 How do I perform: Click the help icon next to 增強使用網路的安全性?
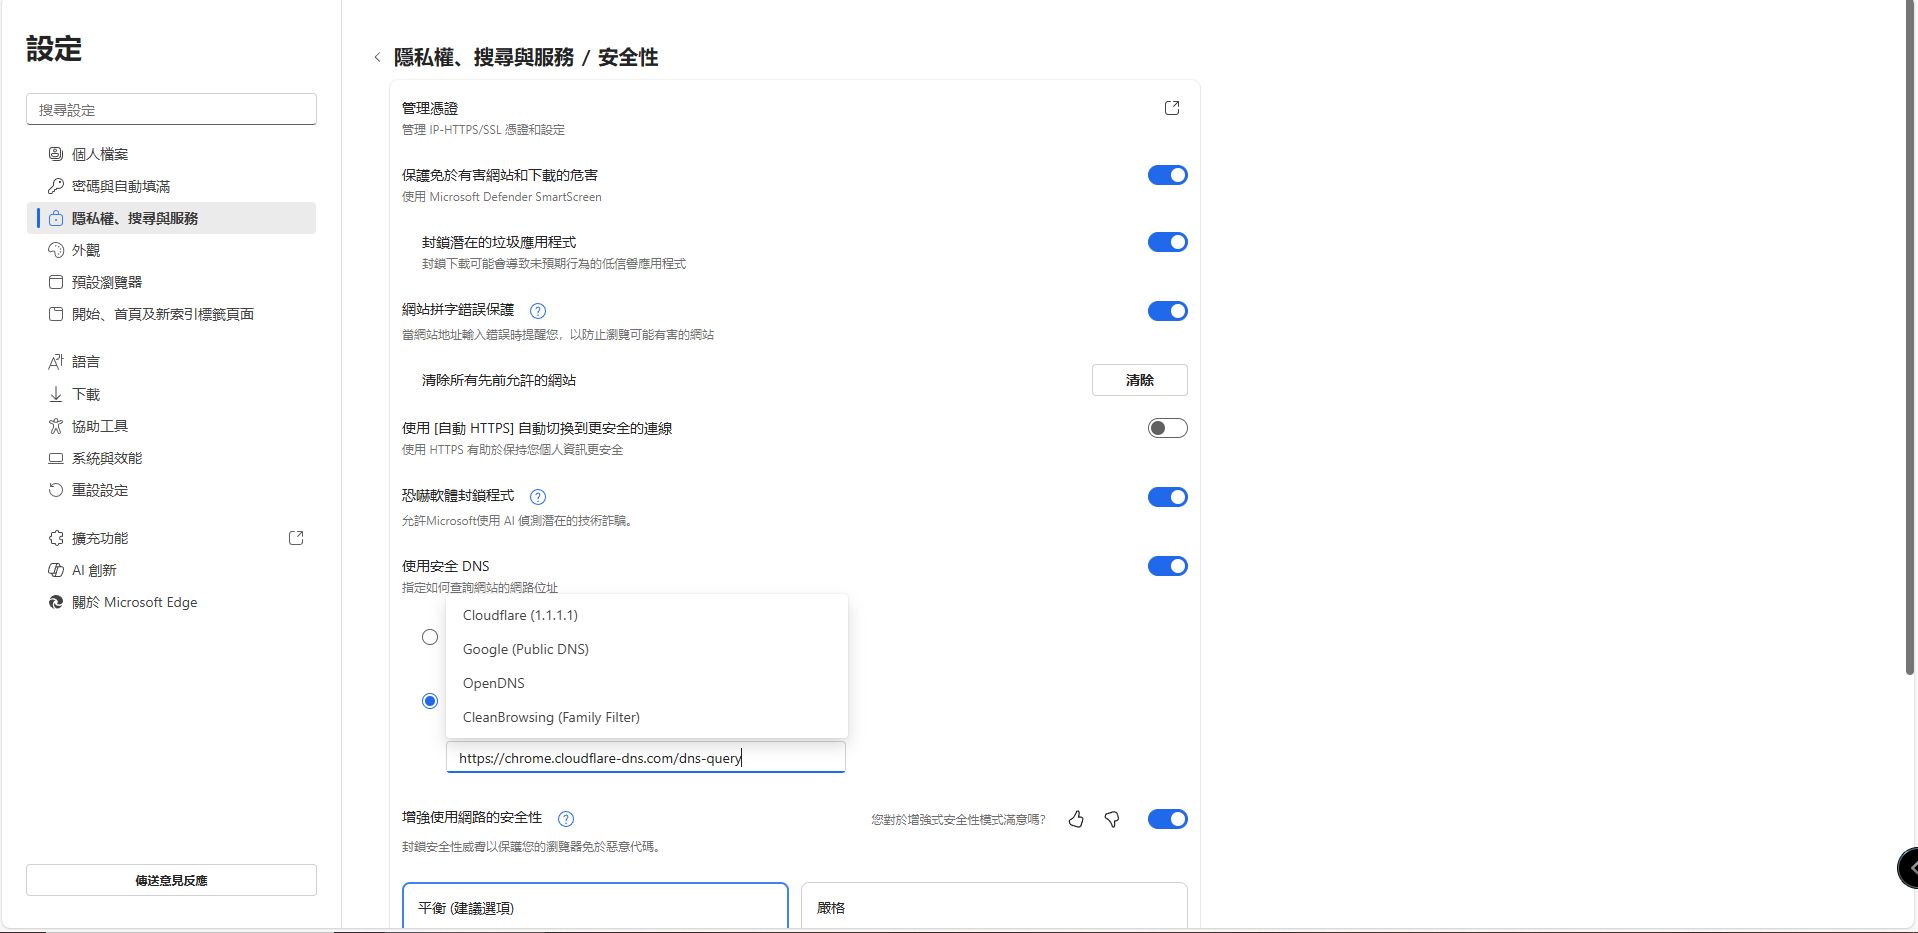click(x=566, y=819)
